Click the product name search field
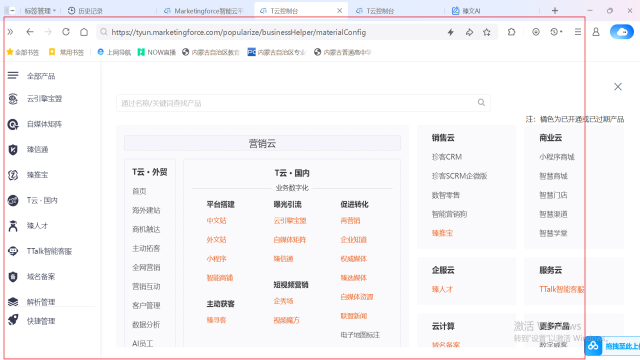Screen dimensions: 640x360 tap(303, 103)
